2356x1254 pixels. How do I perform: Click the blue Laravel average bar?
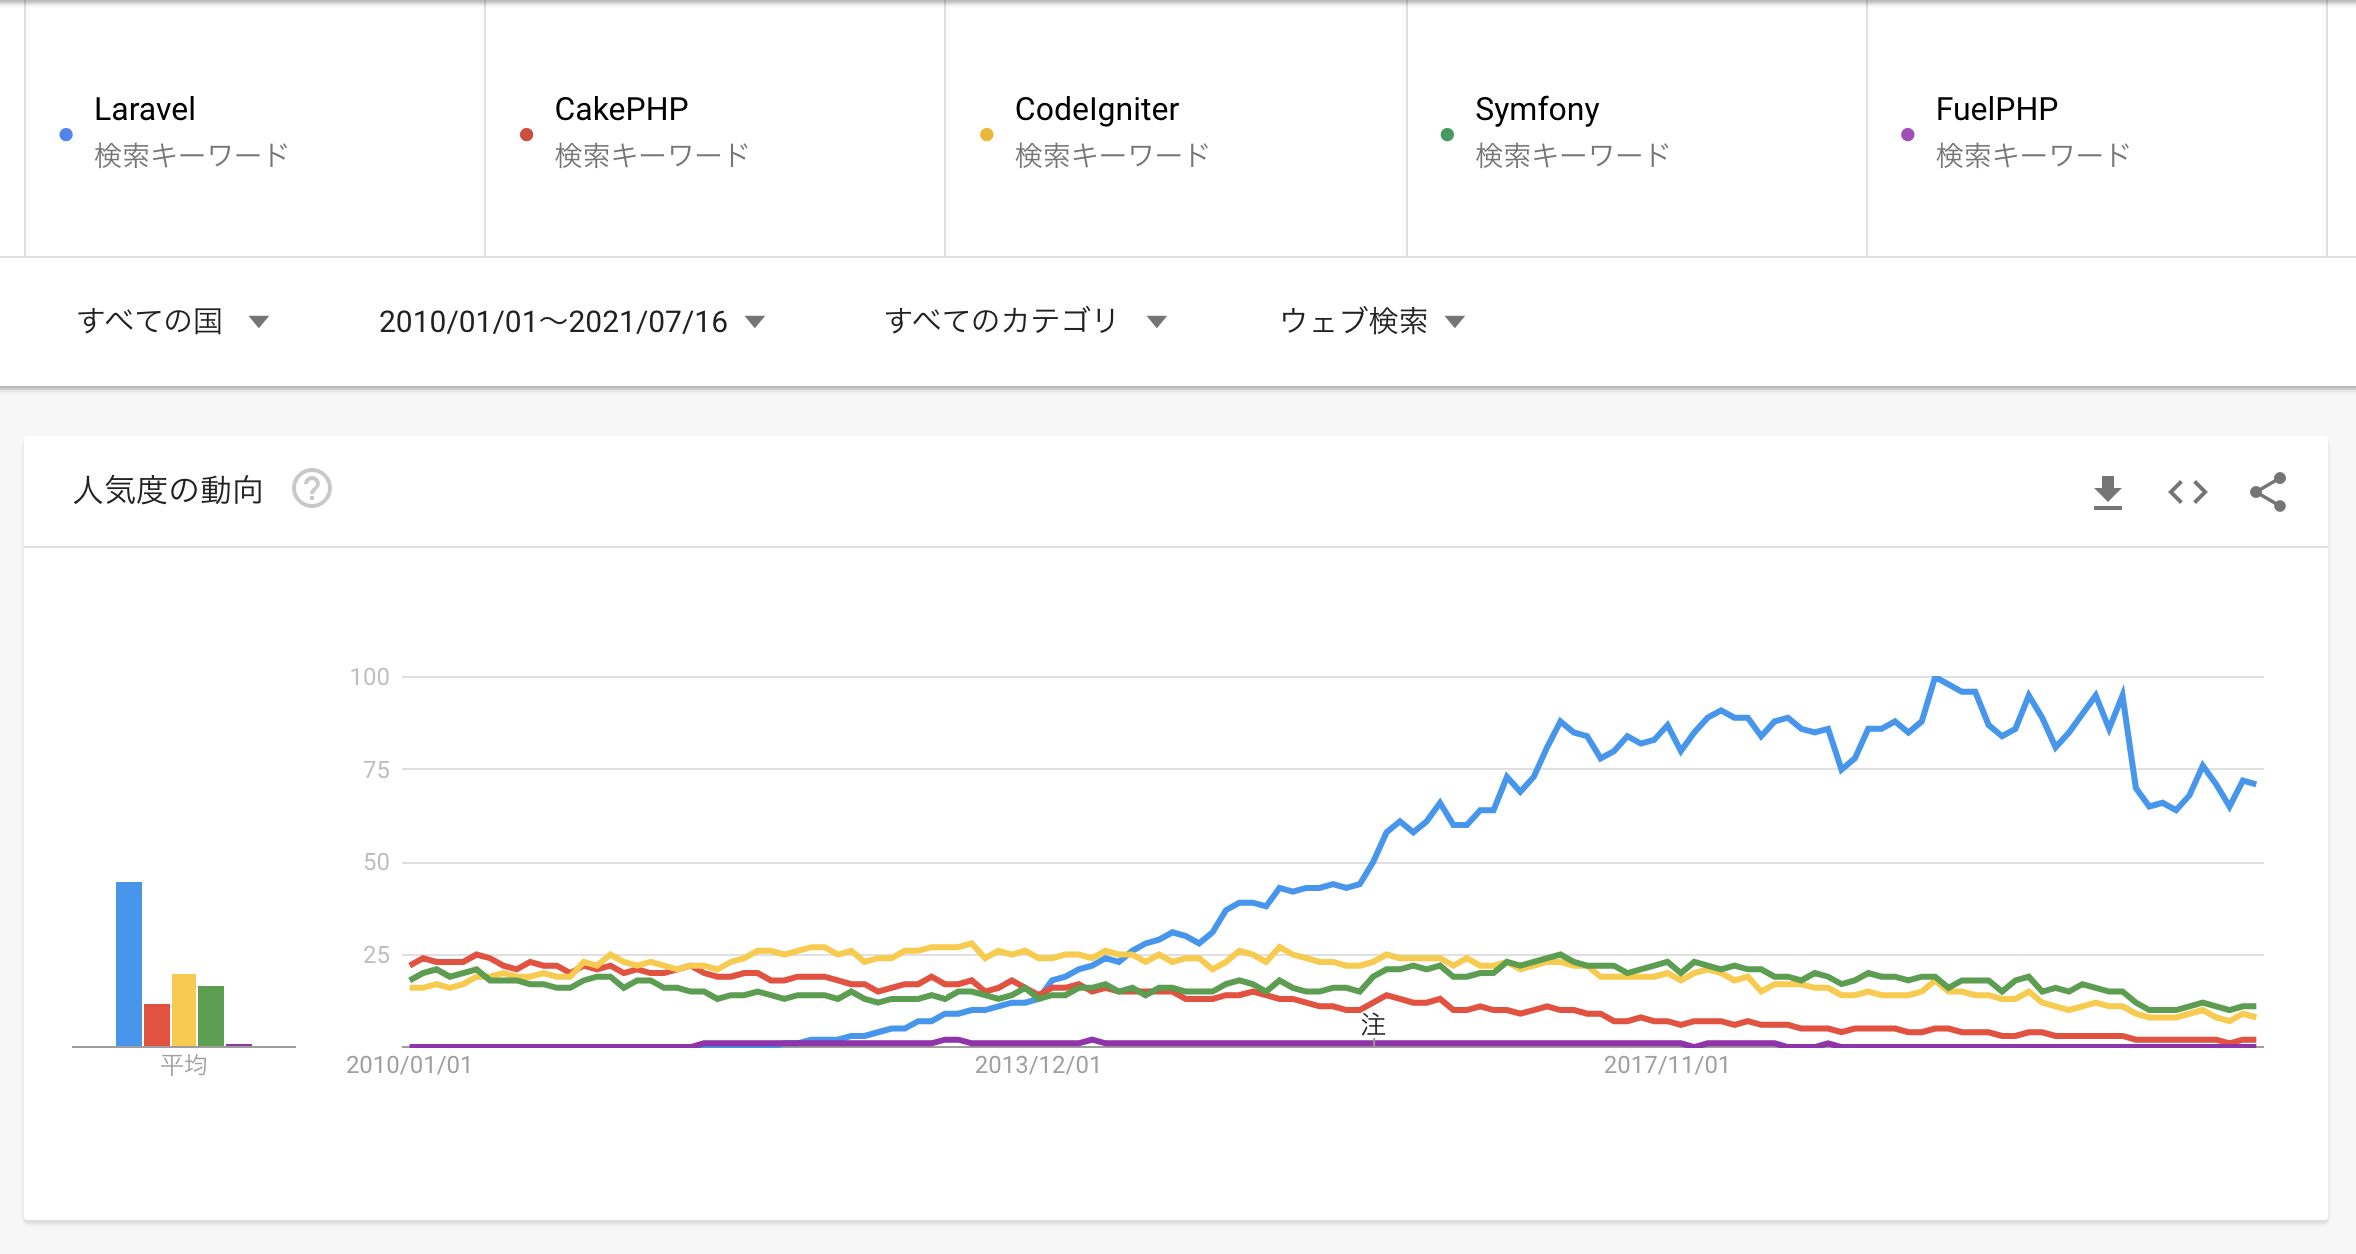pyautogui.click(x=129, y=963)
